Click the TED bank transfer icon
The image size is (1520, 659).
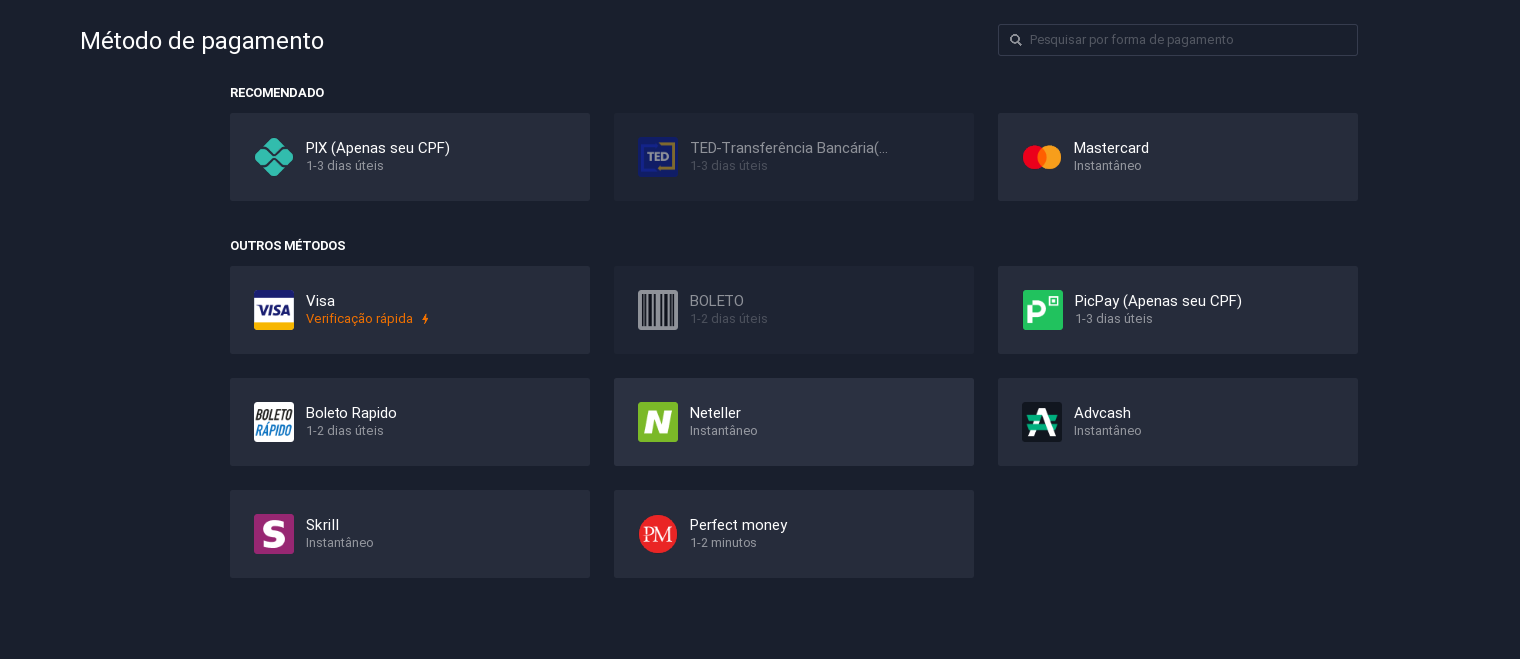coord(658,157)
